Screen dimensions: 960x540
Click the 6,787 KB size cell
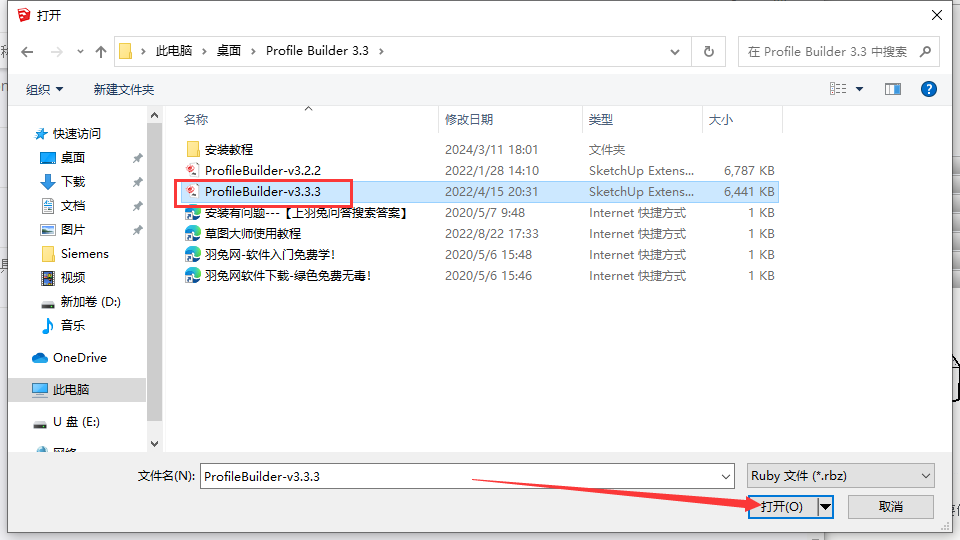pyautogui.click(x=749, y=170)
